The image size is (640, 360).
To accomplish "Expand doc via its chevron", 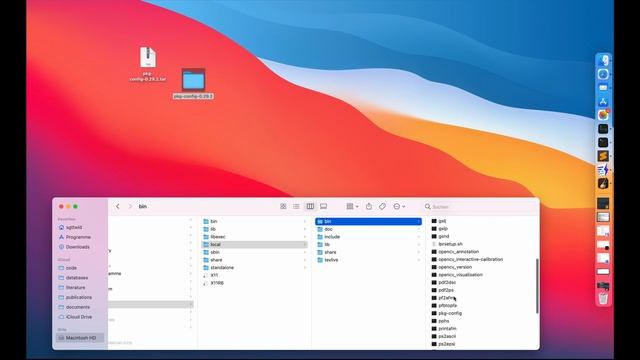I will point(419,229).
